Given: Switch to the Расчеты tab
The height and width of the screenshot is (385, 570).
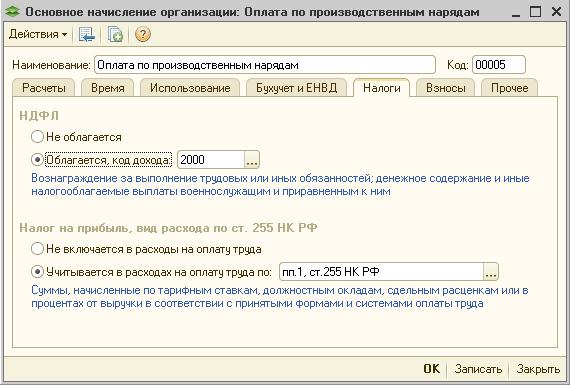Looking at the screenshot, I should click(44, 88).
